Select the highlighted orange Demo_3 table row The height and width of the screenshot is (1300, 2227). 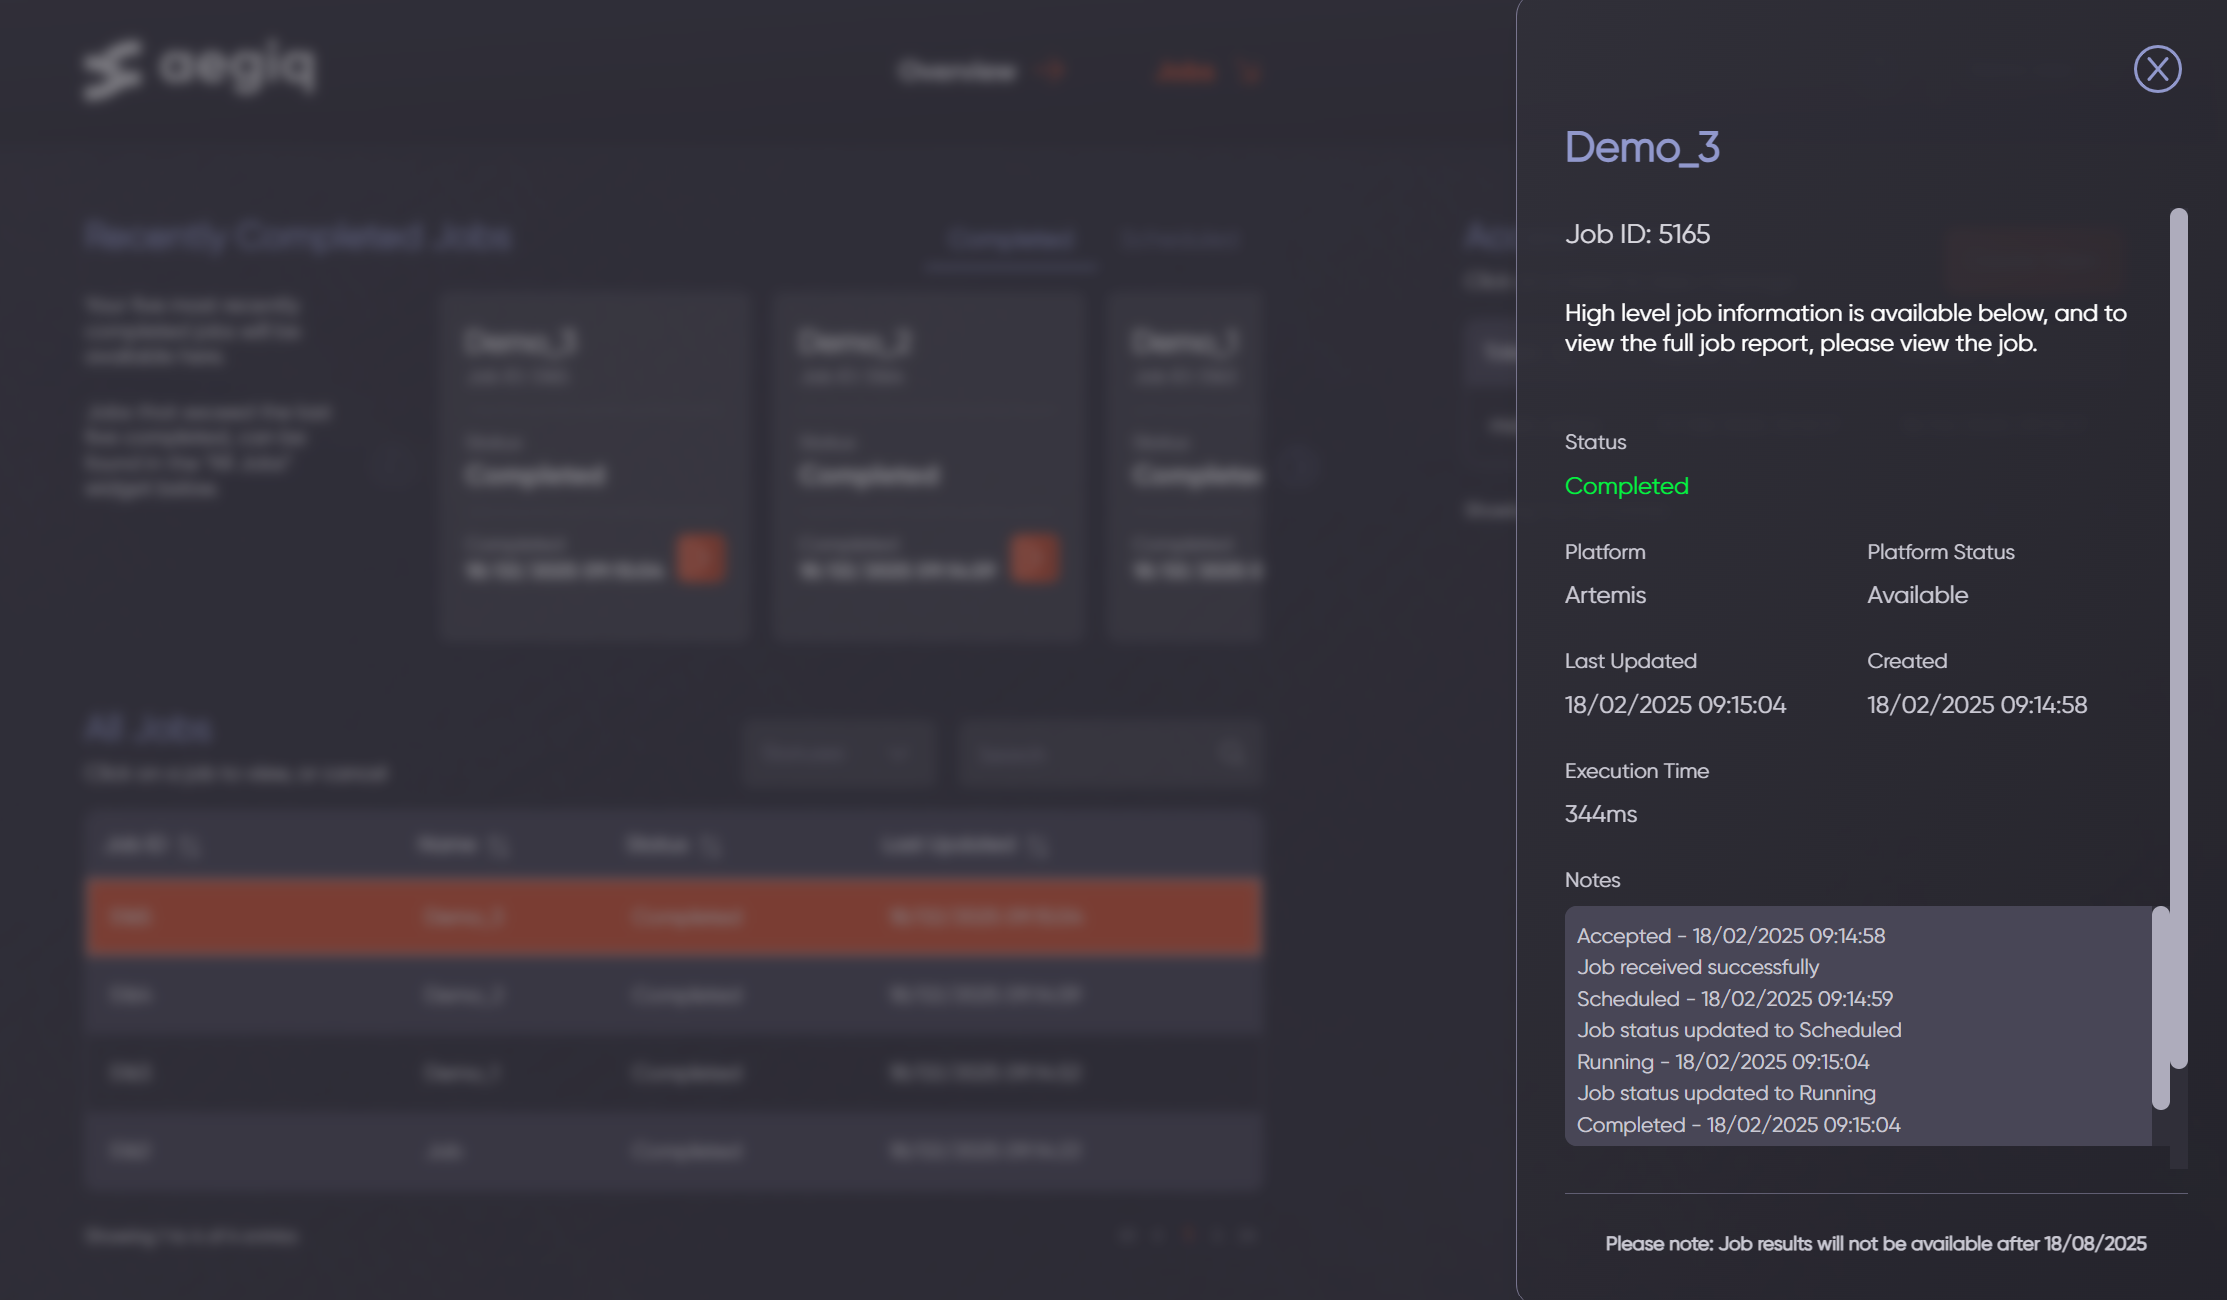[673, 917]
